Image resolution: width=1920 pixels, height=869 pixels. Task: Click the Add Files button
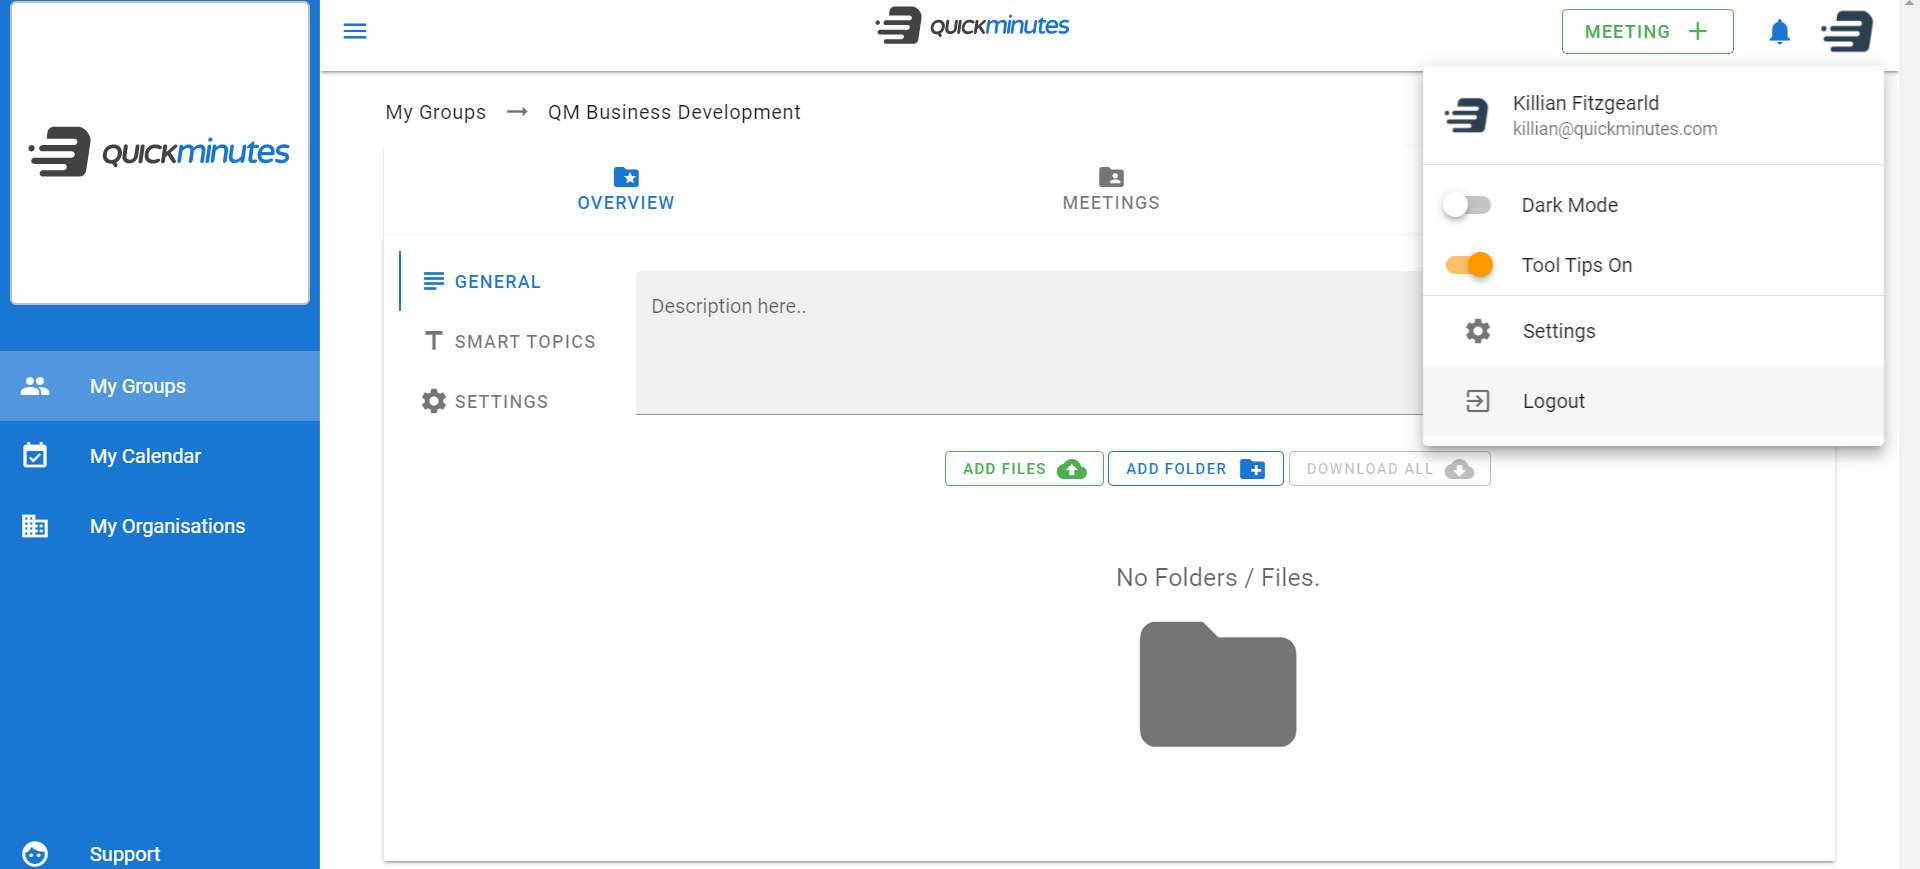pyautogui.click(x=1024, y=469)
